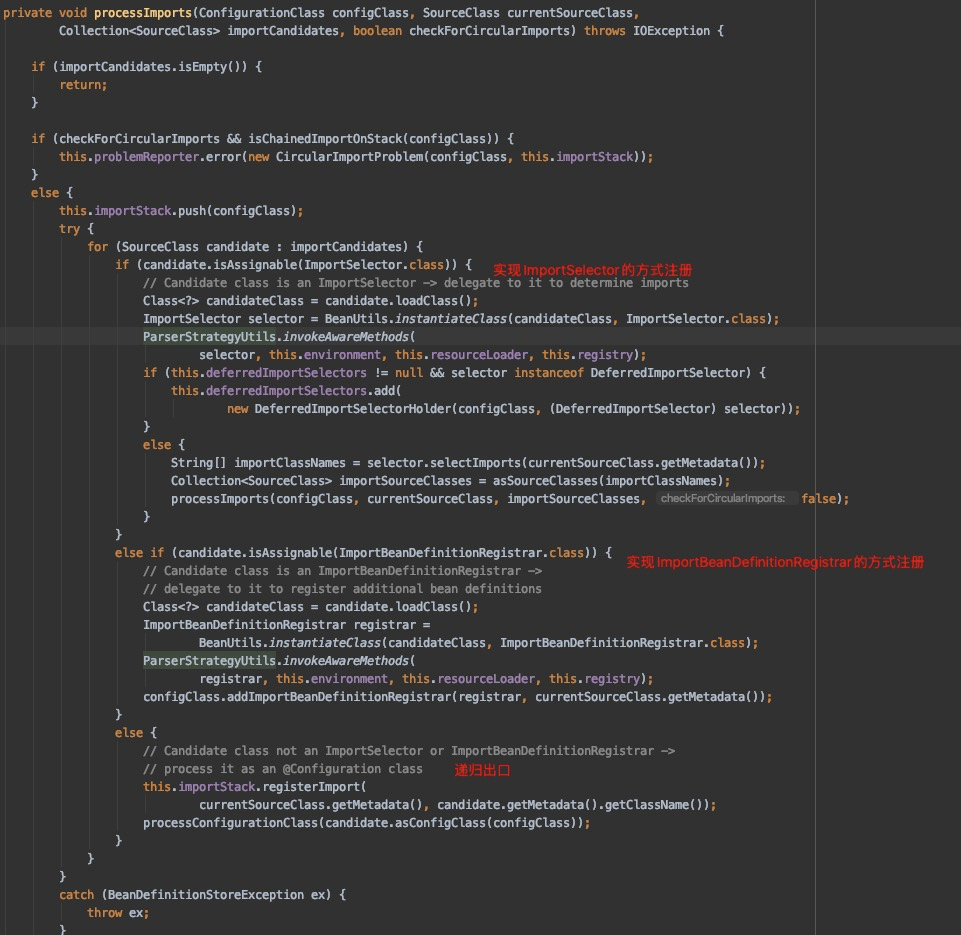Image resolution: width=961 pixels, height=935 pixels.
Task: Click the private keyword in the method signature
Action: 27,12
